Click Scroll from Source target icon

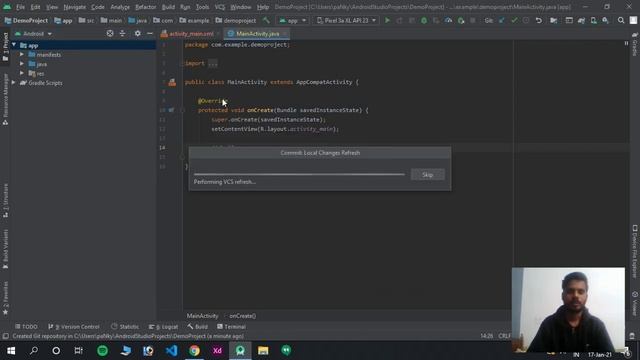tap(110, 33)
